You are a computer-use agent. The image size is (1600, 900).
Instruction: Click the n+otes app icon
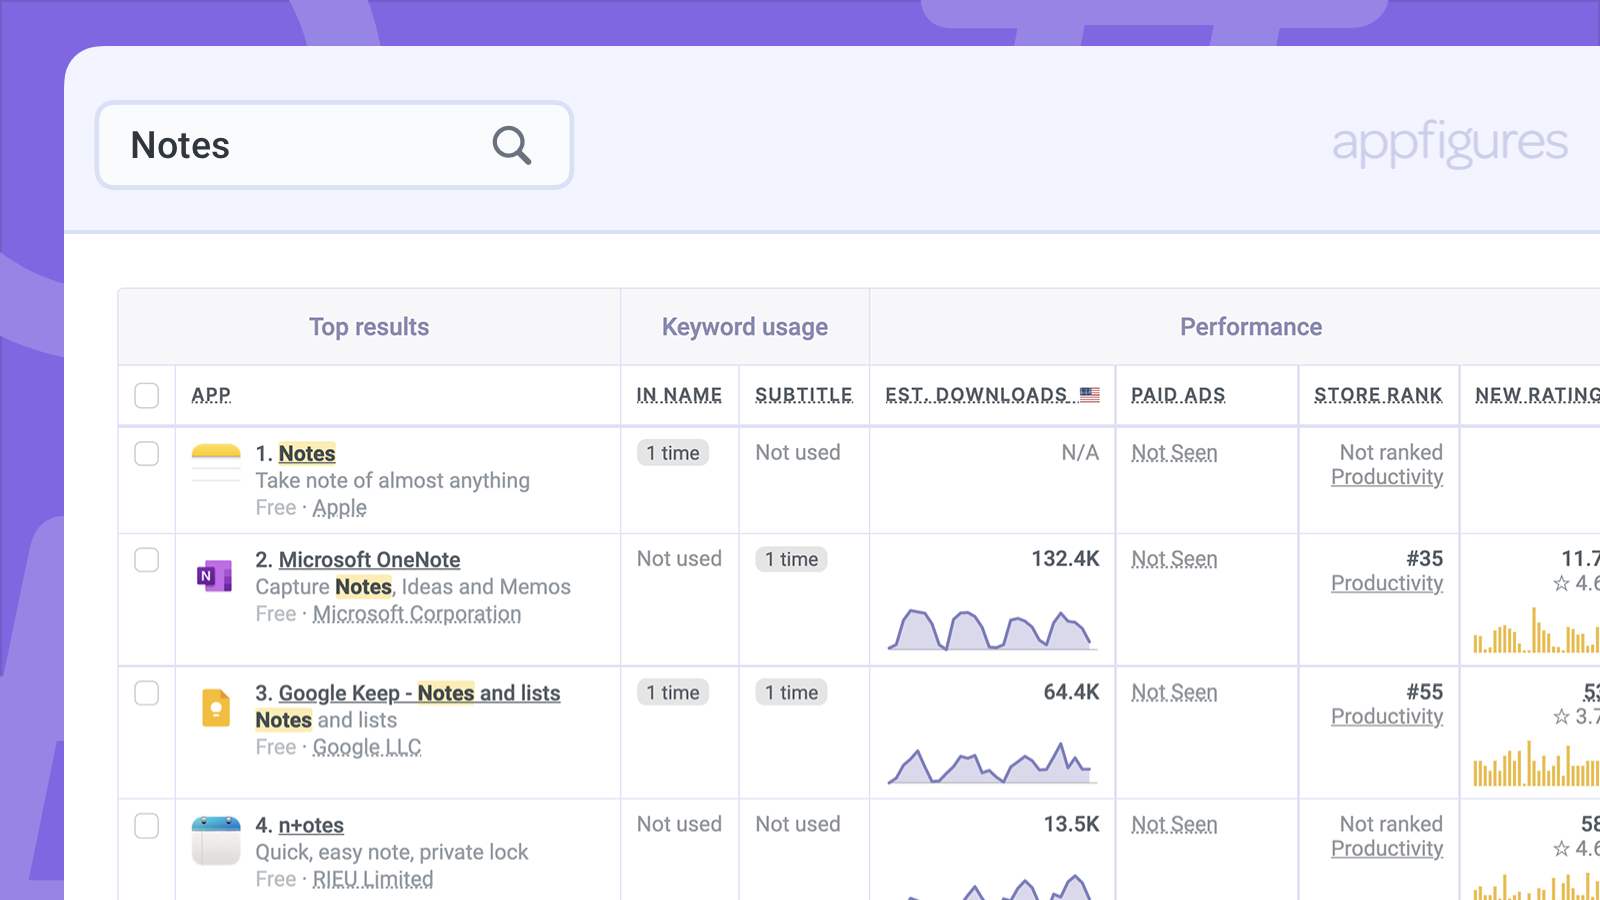[x=215, y=838]
